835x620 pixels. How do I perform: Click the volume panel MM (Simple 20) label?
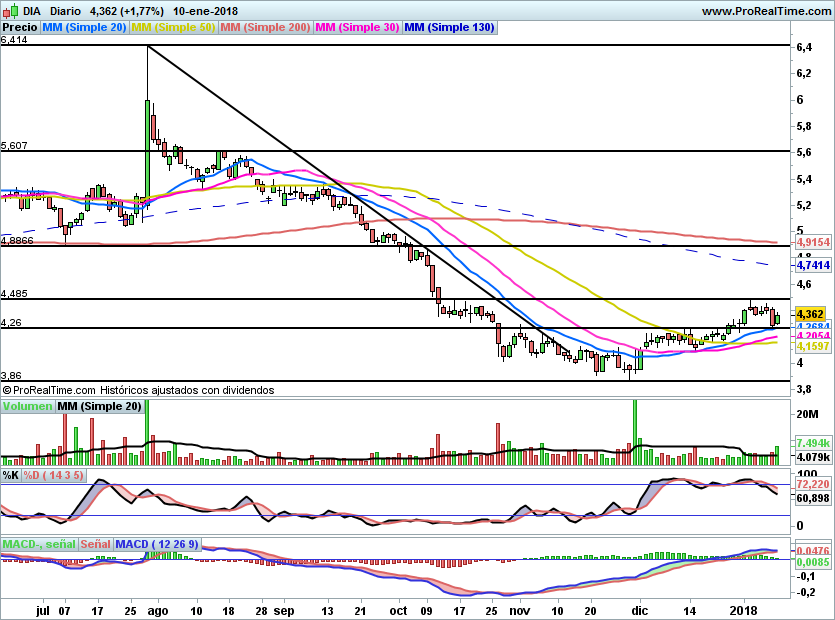(100, 406)
